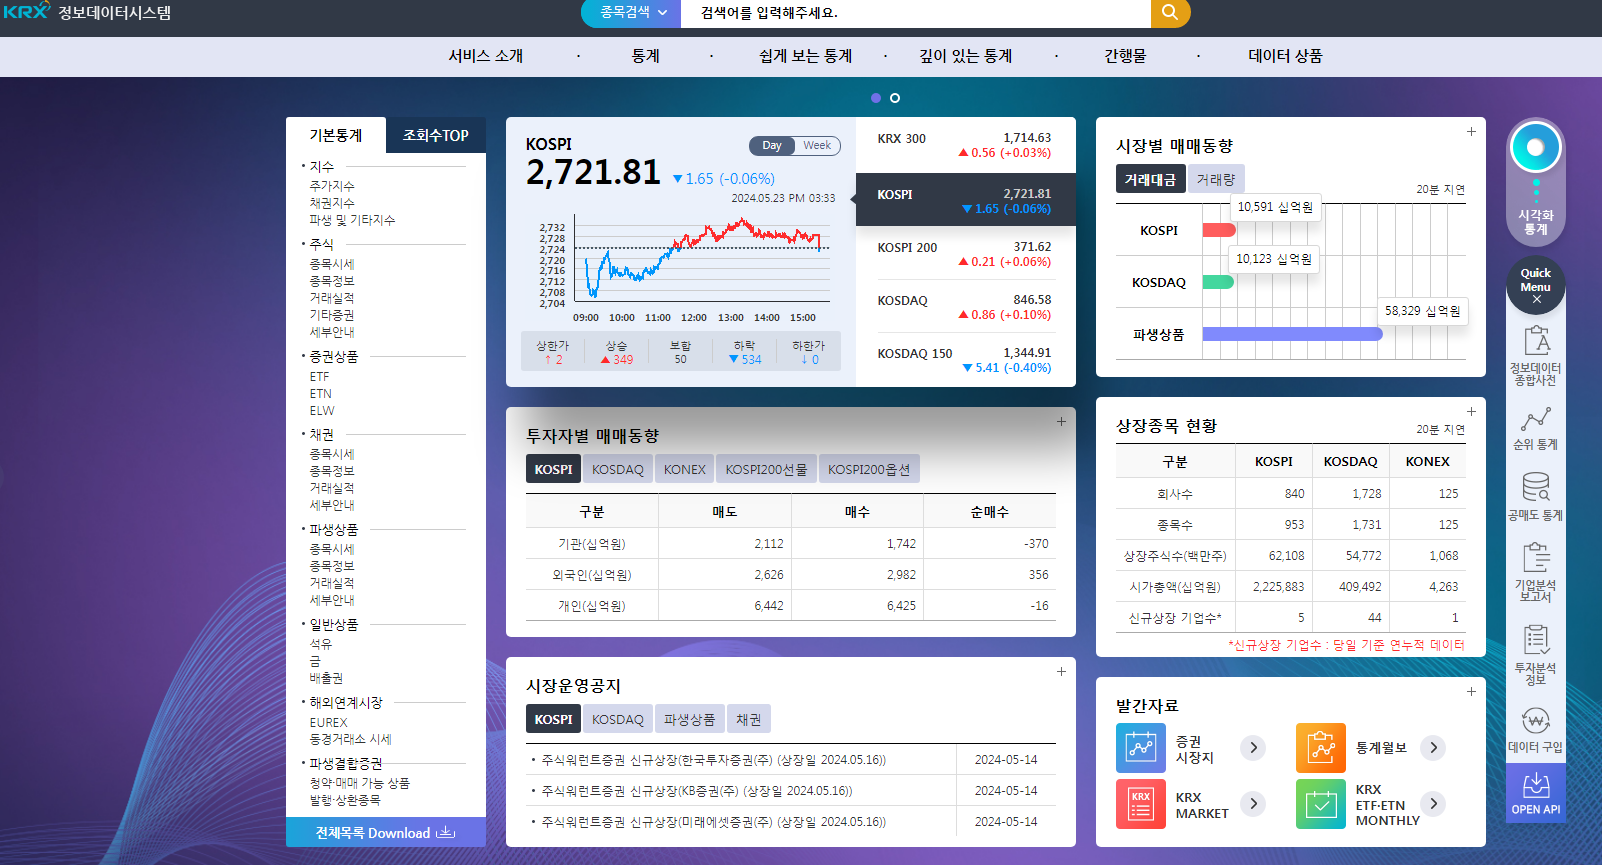Open the 순위 통계 quick icon
Image resolution: width=1602 pixels, height=865 pixels.
(1536, 427)
